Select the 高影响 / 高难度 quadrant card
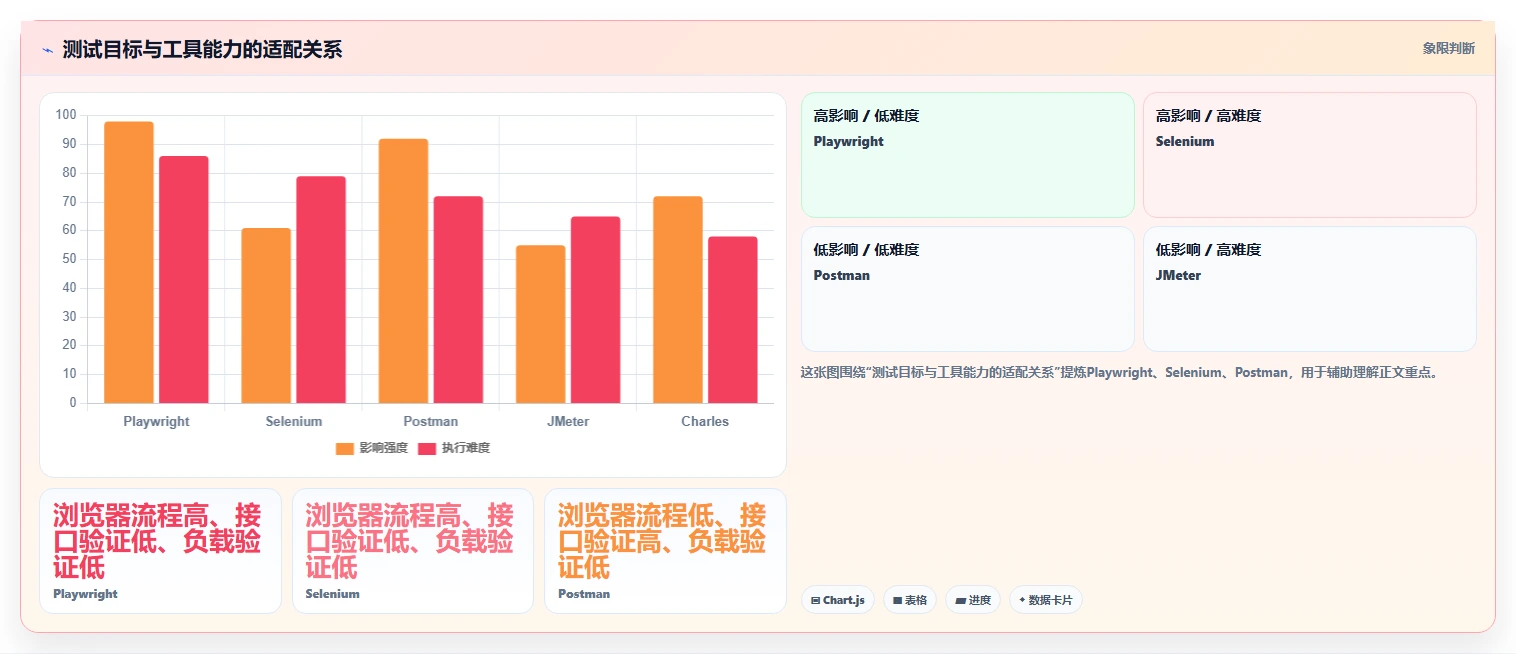 [1310, 155]
